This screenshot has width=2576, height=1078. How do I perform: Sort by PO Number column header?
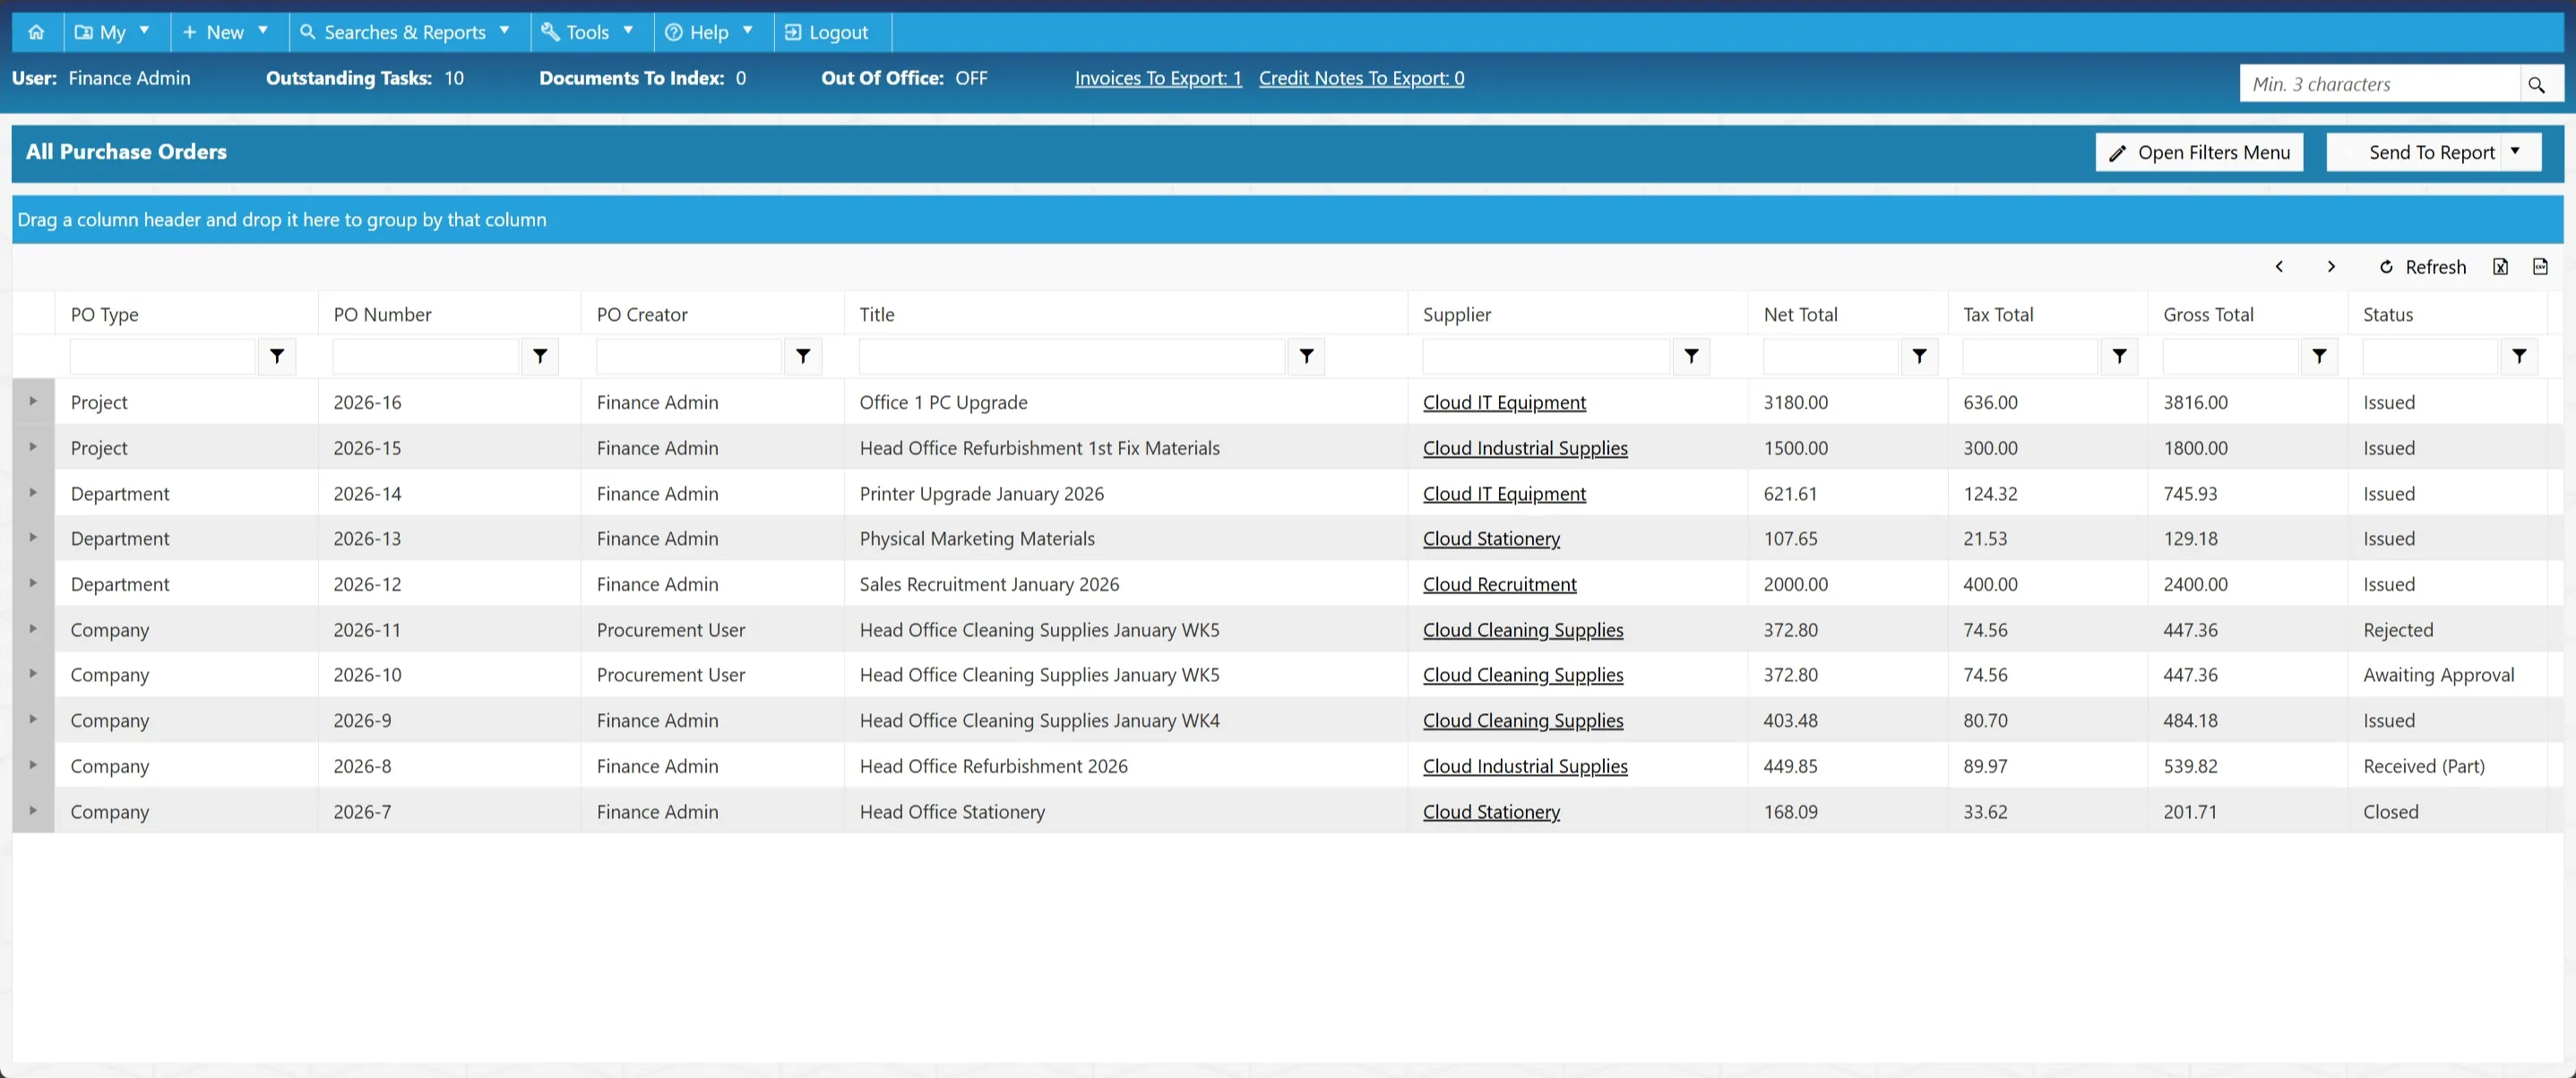[382, 314]
